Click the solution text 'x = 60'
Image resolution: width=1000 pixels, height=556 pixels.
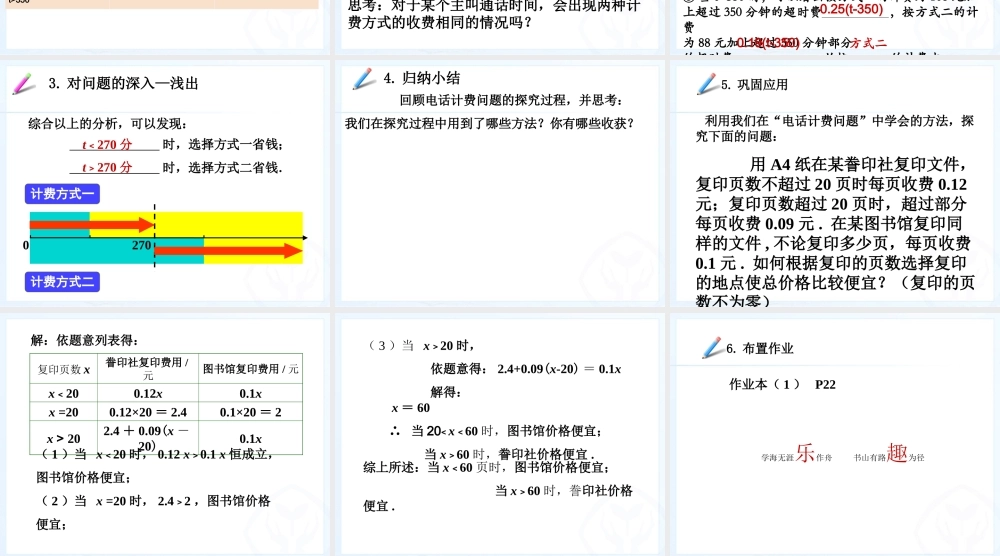click(x=411, y=407)
